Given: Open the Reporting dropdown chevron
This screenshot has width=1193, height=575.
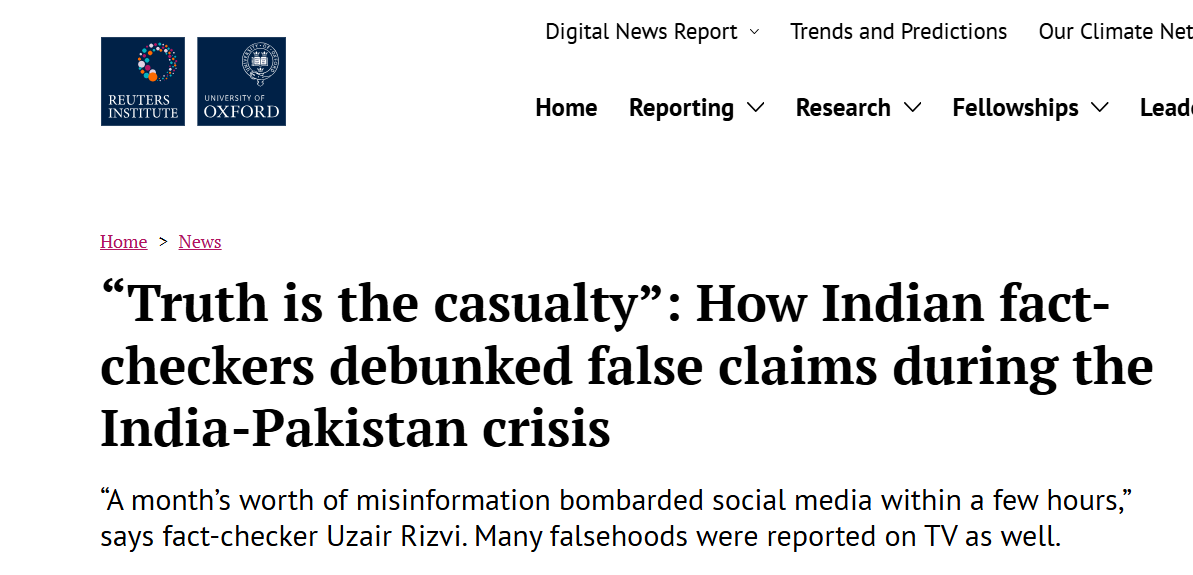Looking at the screenshot, I should point(756,108).
